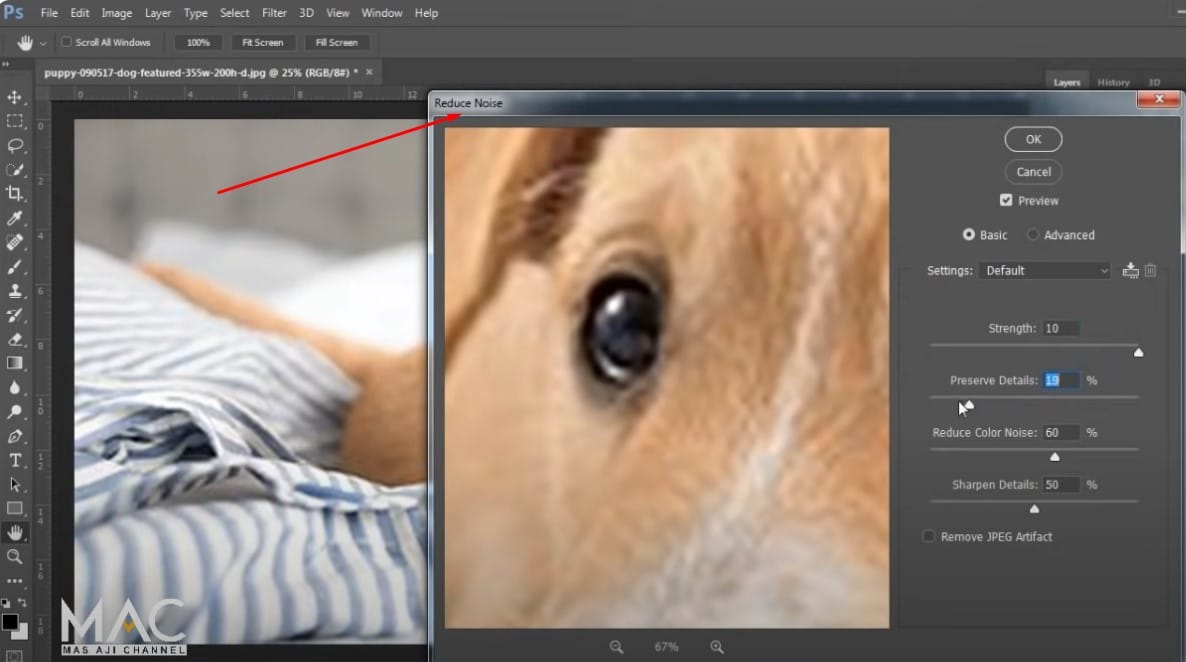The image size is (1186, 662).
Task: Enable Scroll All Windows checkbox
Action: (x=67, y=42)
